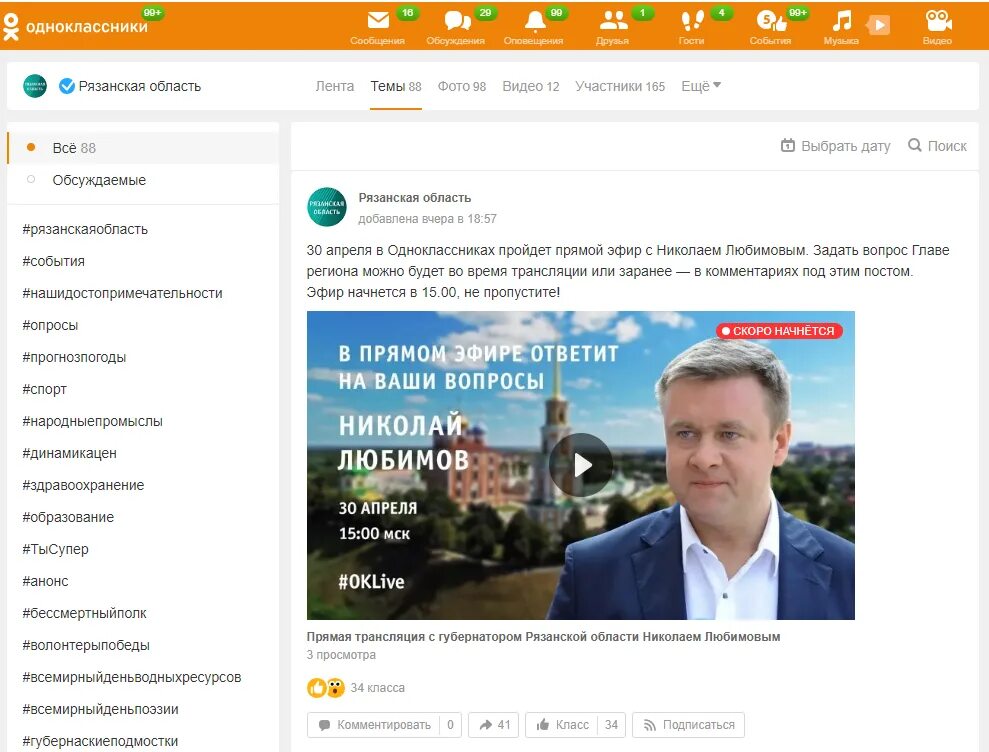Open the Video camera icon
The width and height of the screenshot is (989, 752).
(x=938, y=21)
